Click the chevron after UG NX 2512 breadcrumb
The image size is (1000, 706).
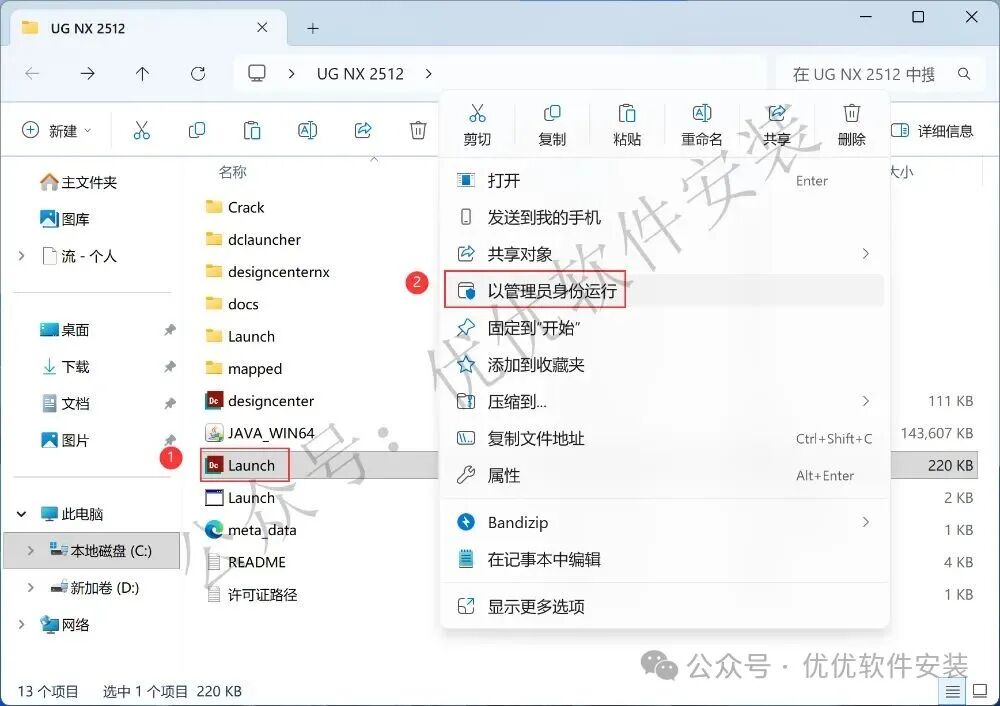[x=429, y=74]
